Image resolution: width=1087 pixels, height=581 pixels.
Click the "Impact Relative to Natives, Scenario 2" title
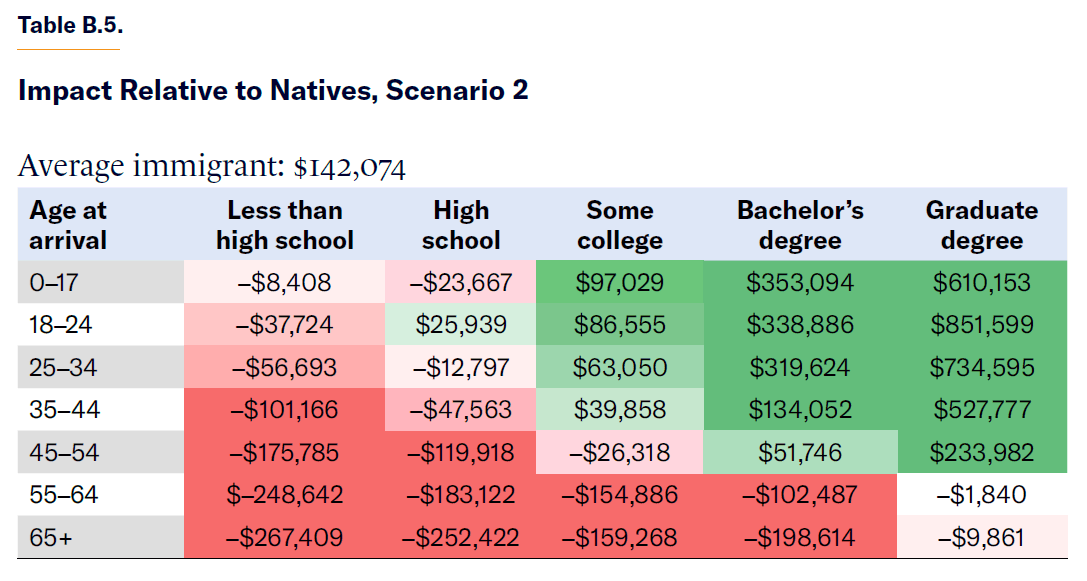[x=273, y=91]
